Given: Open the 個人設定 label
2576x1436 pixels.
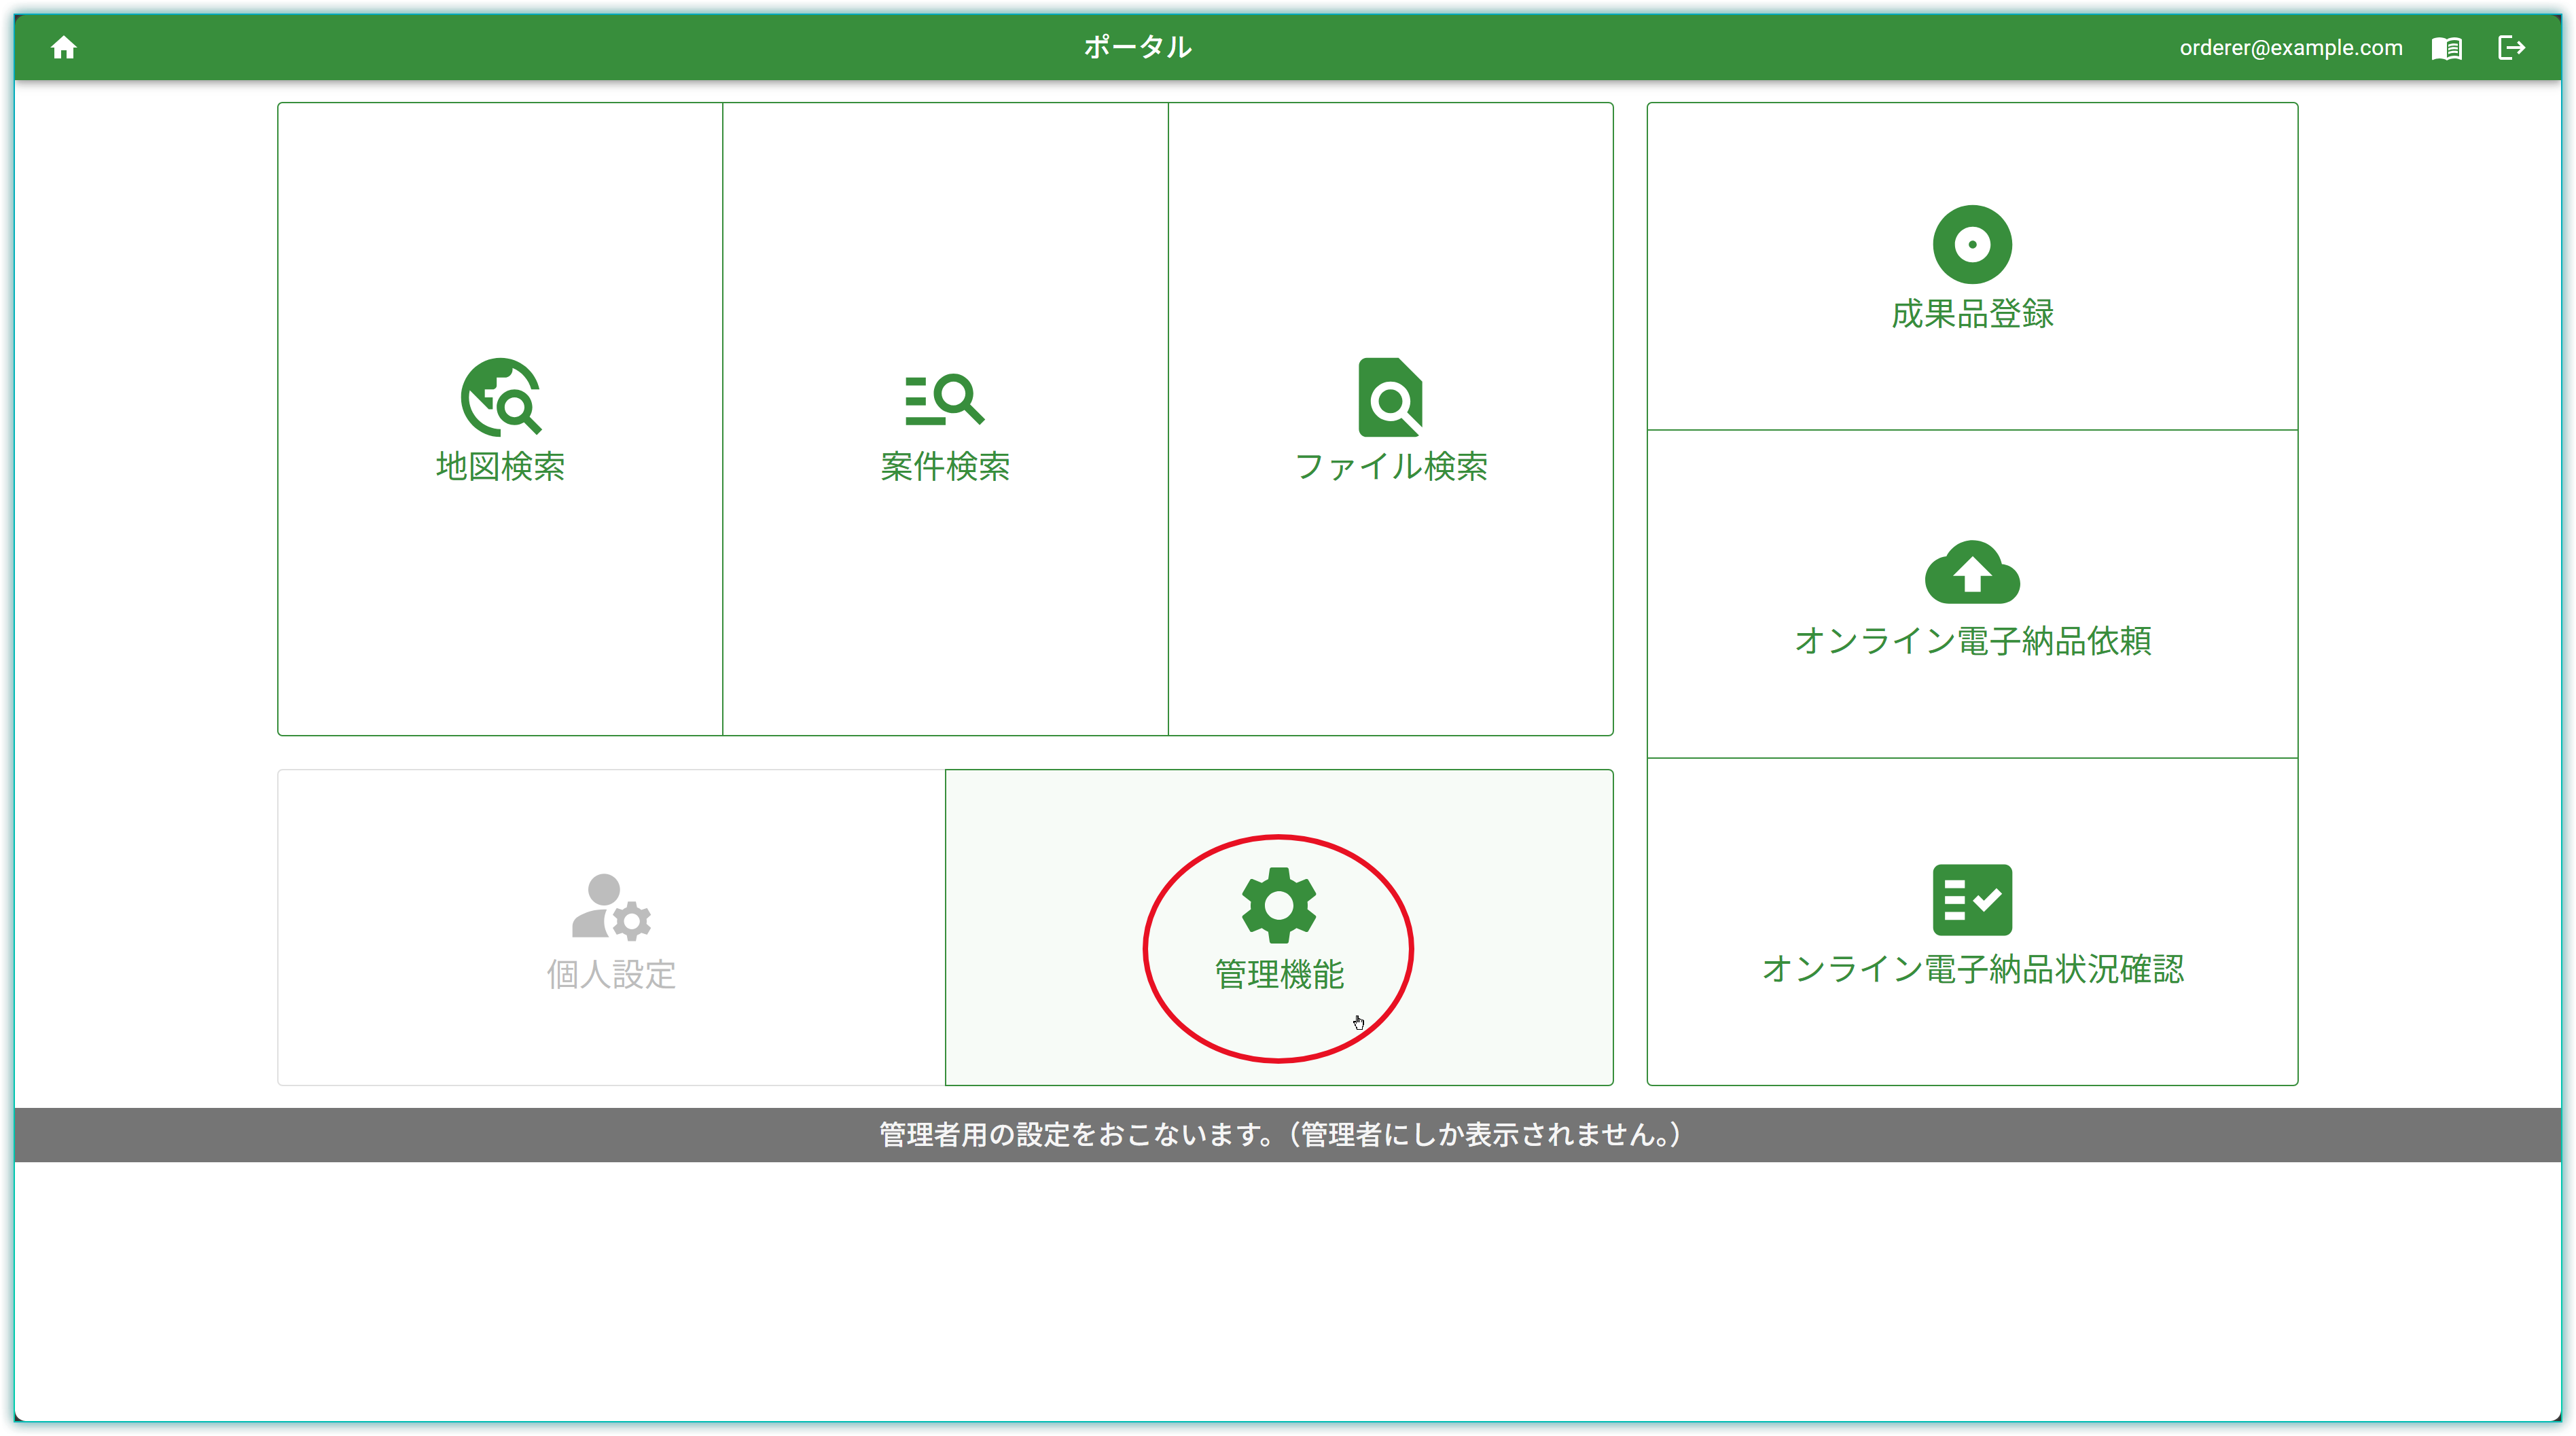Looking at the screenshot, I should click(611, 974).
